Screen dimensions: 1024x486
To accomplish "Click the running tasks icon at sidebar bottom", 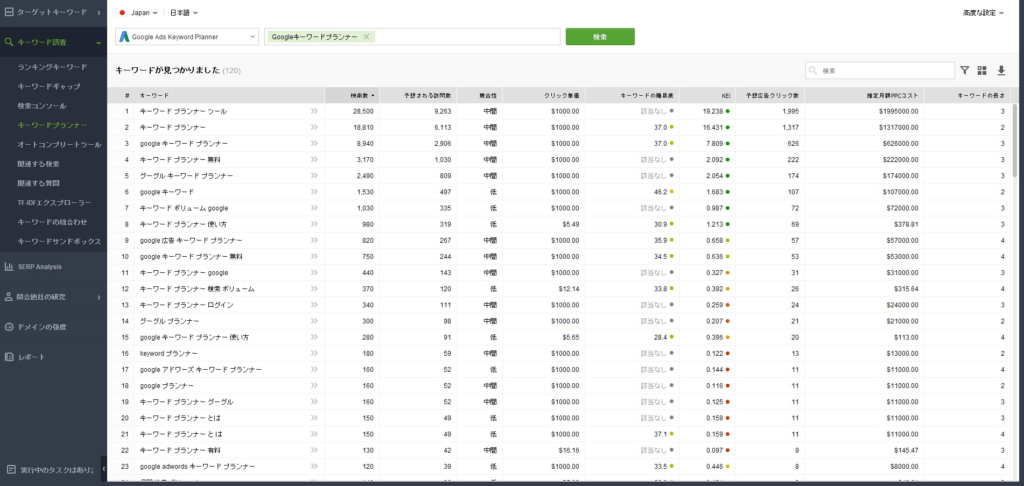I will 10,470.
